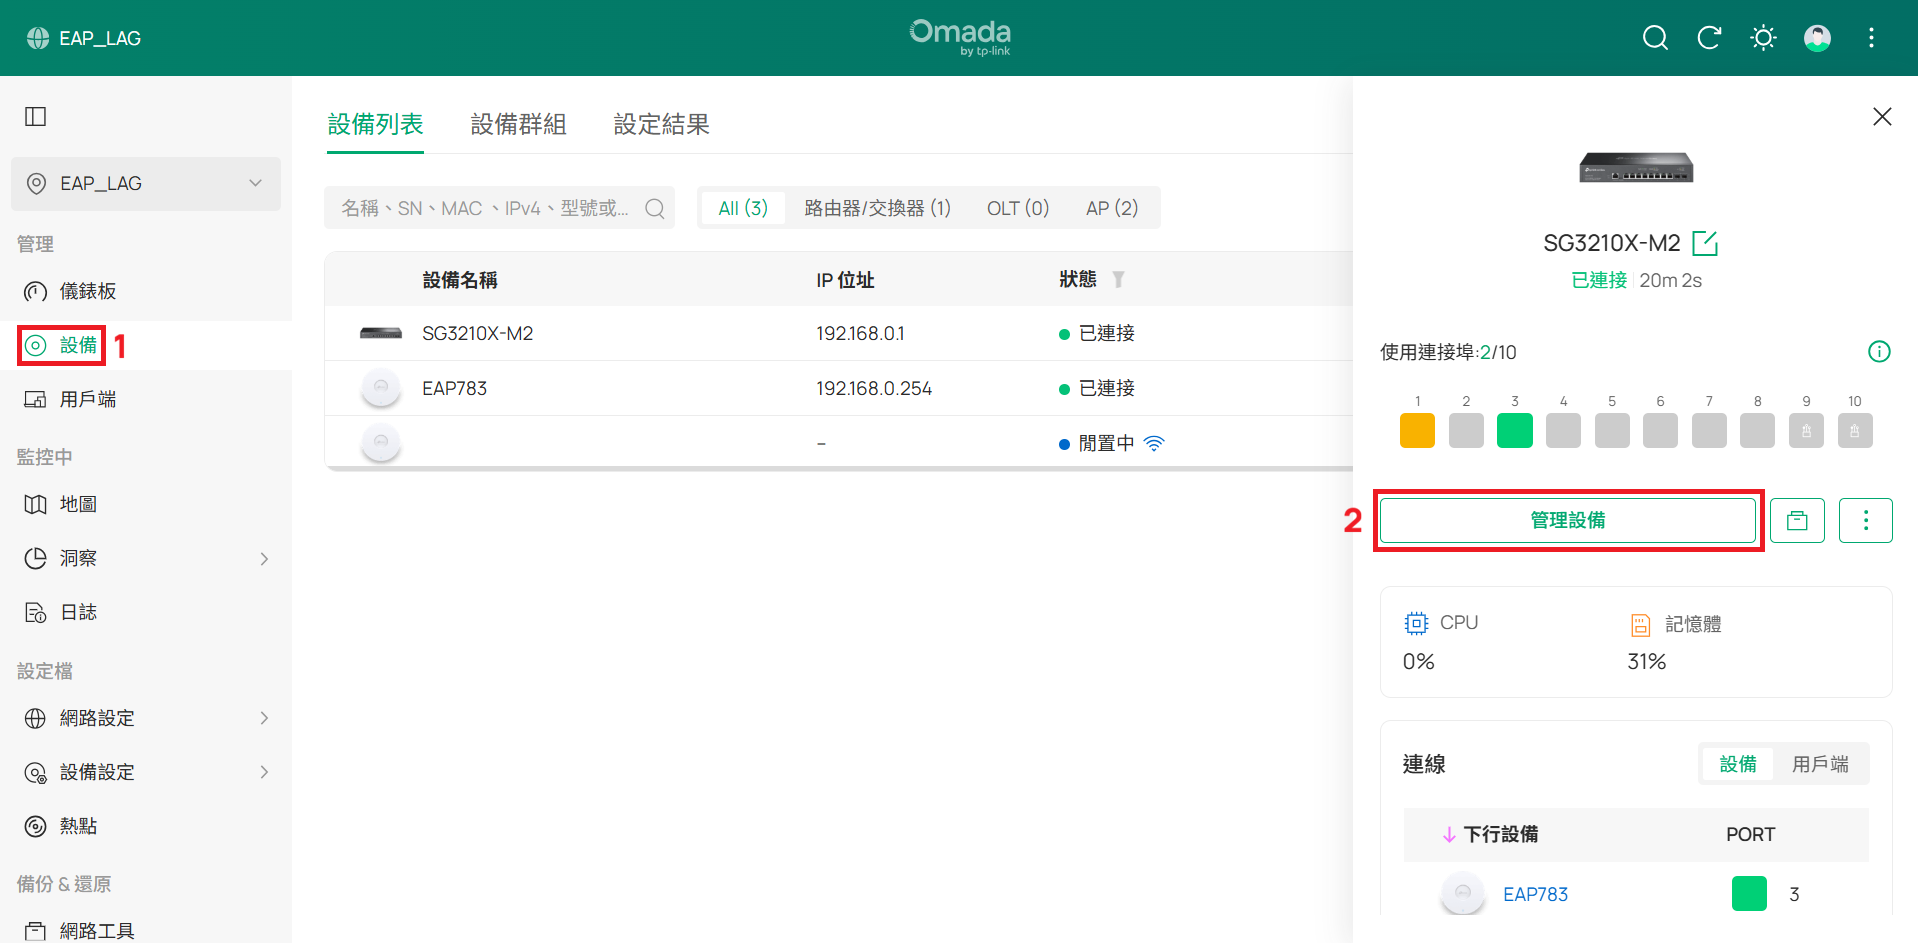Select the All (3) filter

tap(743, 208)
